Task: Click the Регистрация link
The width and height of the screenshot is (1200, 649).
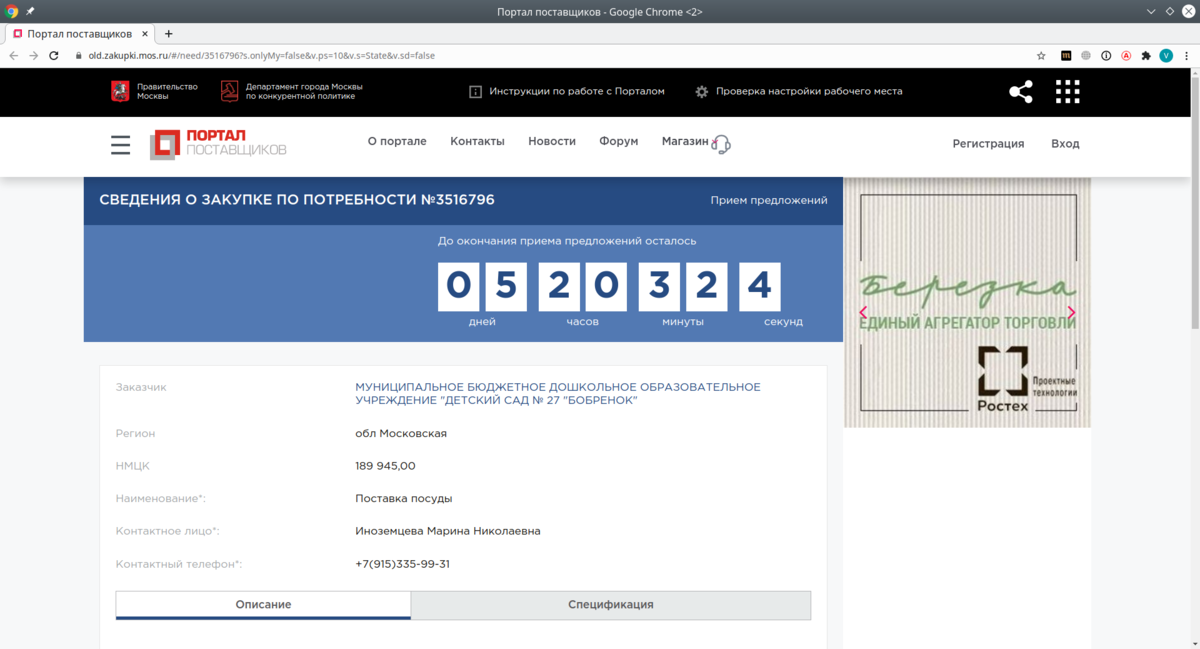Action: click(x=988, y=143)
